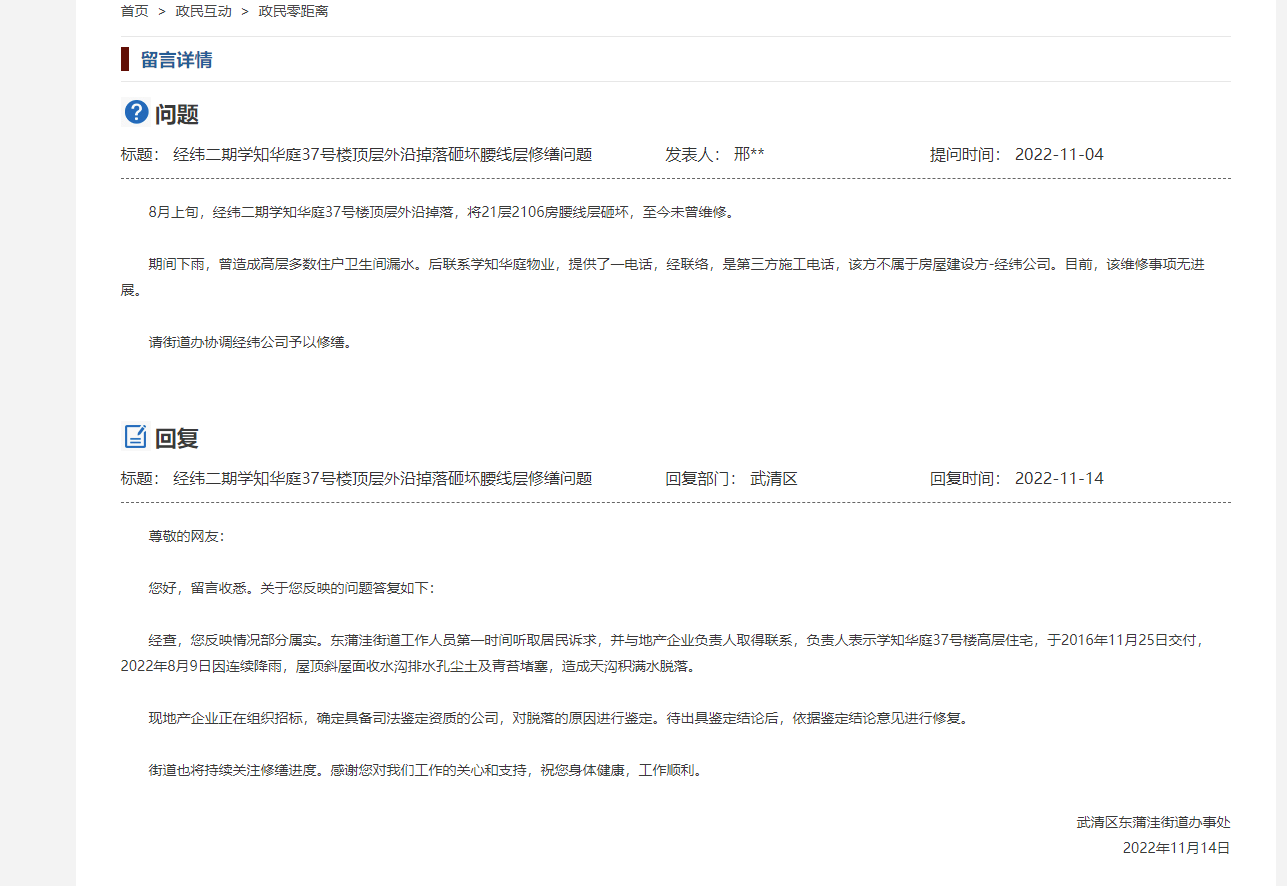Click the blue question mark icon

pos(136,112)
